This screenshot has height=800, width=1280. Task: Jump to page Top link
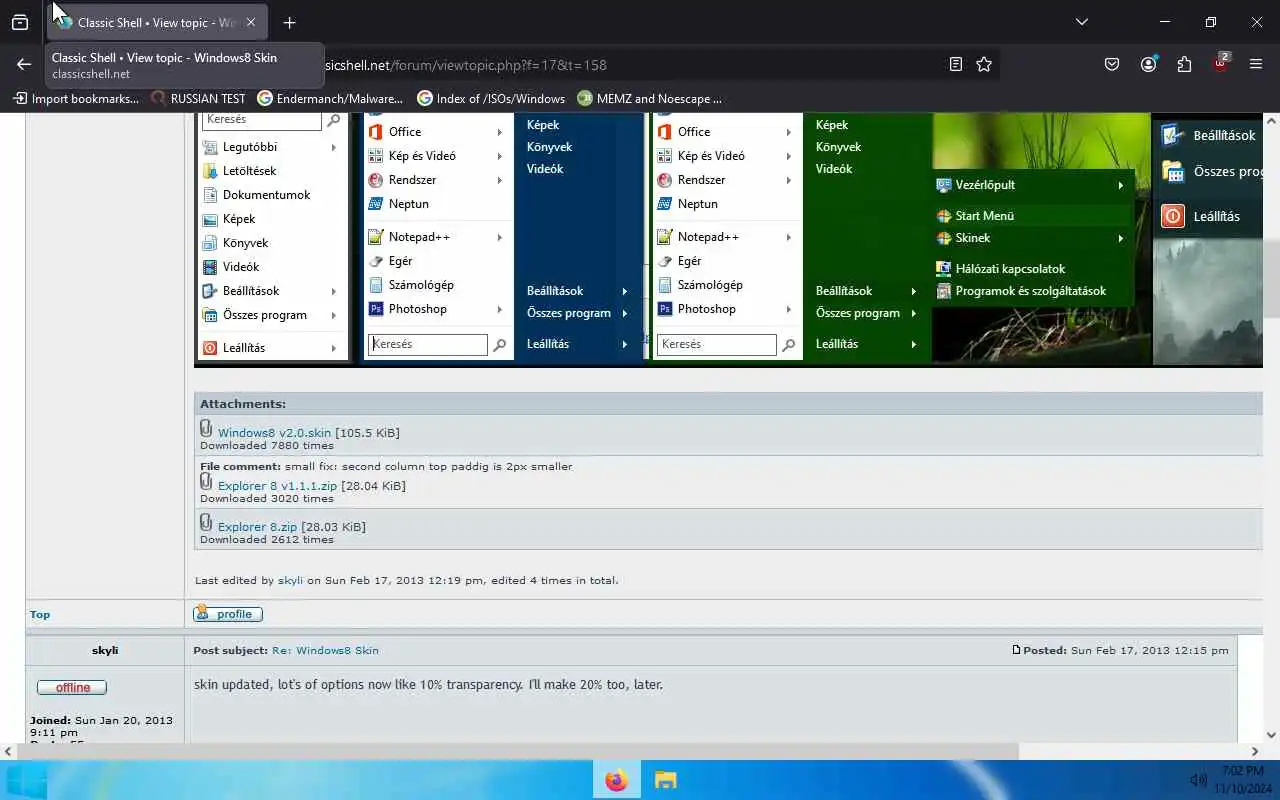[x=40, y=614]
